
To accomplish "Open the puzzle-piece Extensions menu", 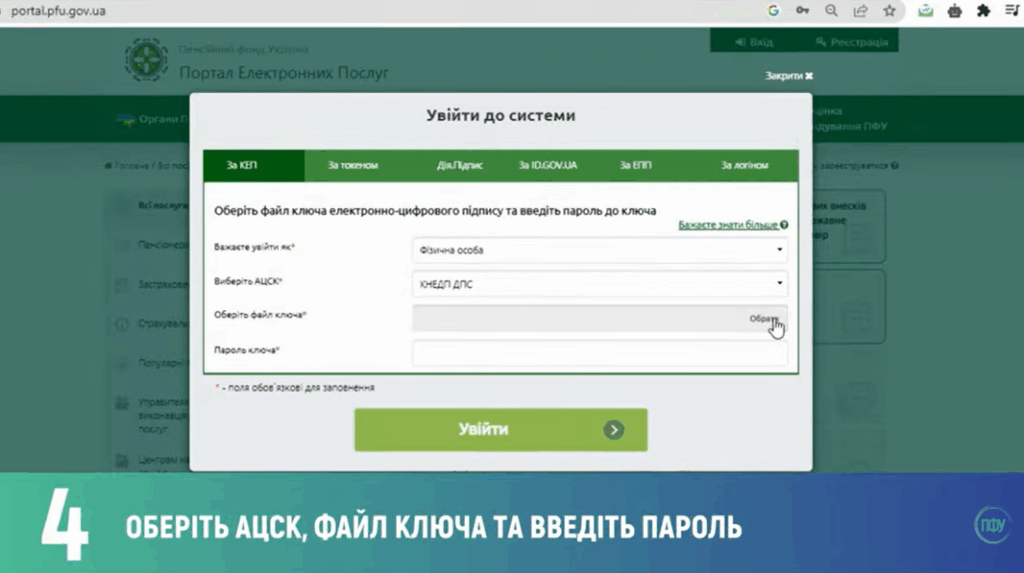I will [984, 11].
